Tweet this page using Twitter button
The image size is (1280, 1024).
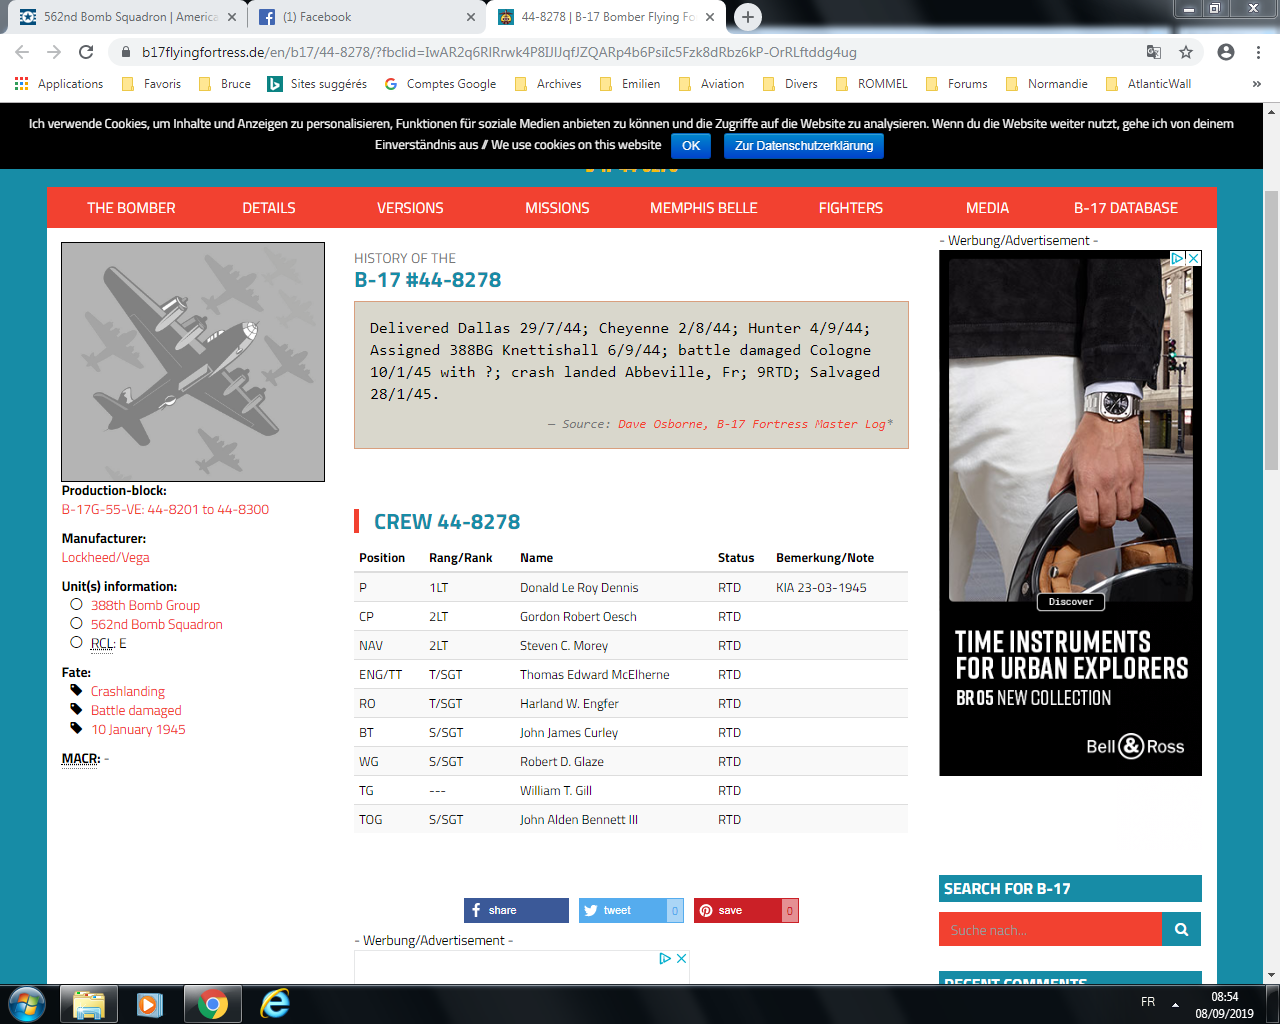[631, 910]
